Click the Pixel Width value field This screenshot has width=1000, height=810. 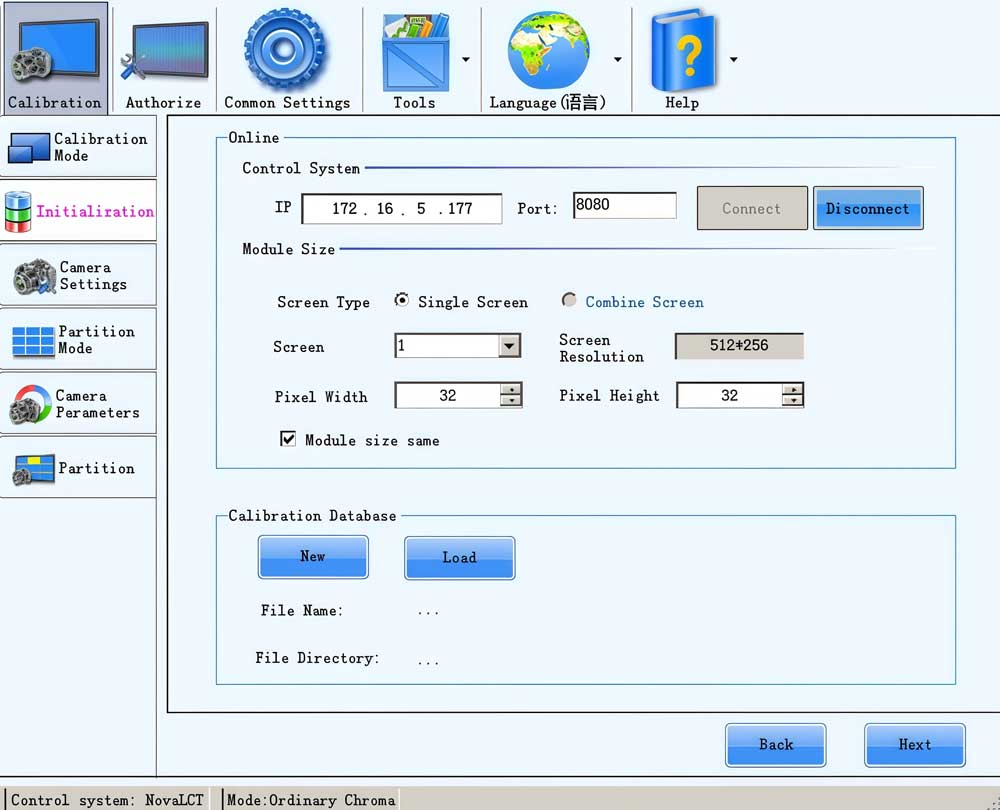pos(448,395)
